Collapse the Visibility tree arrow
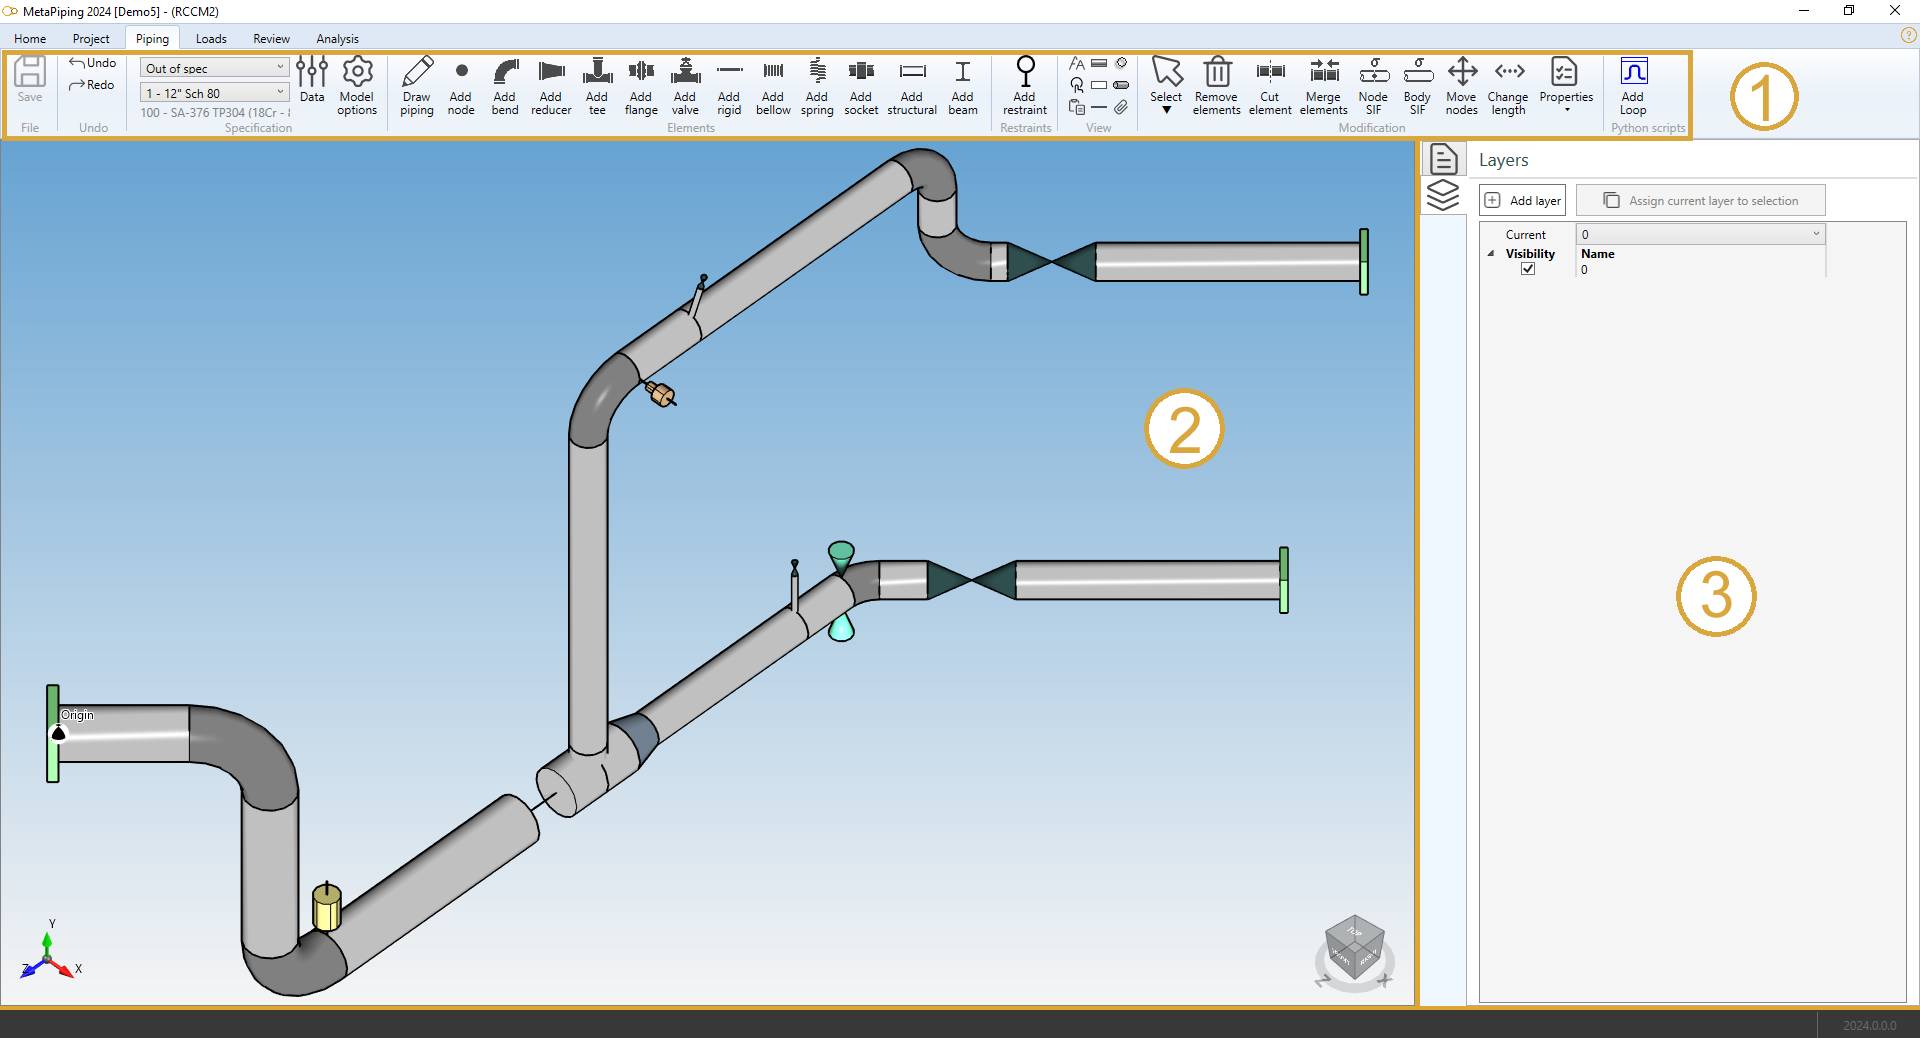 1491,254
